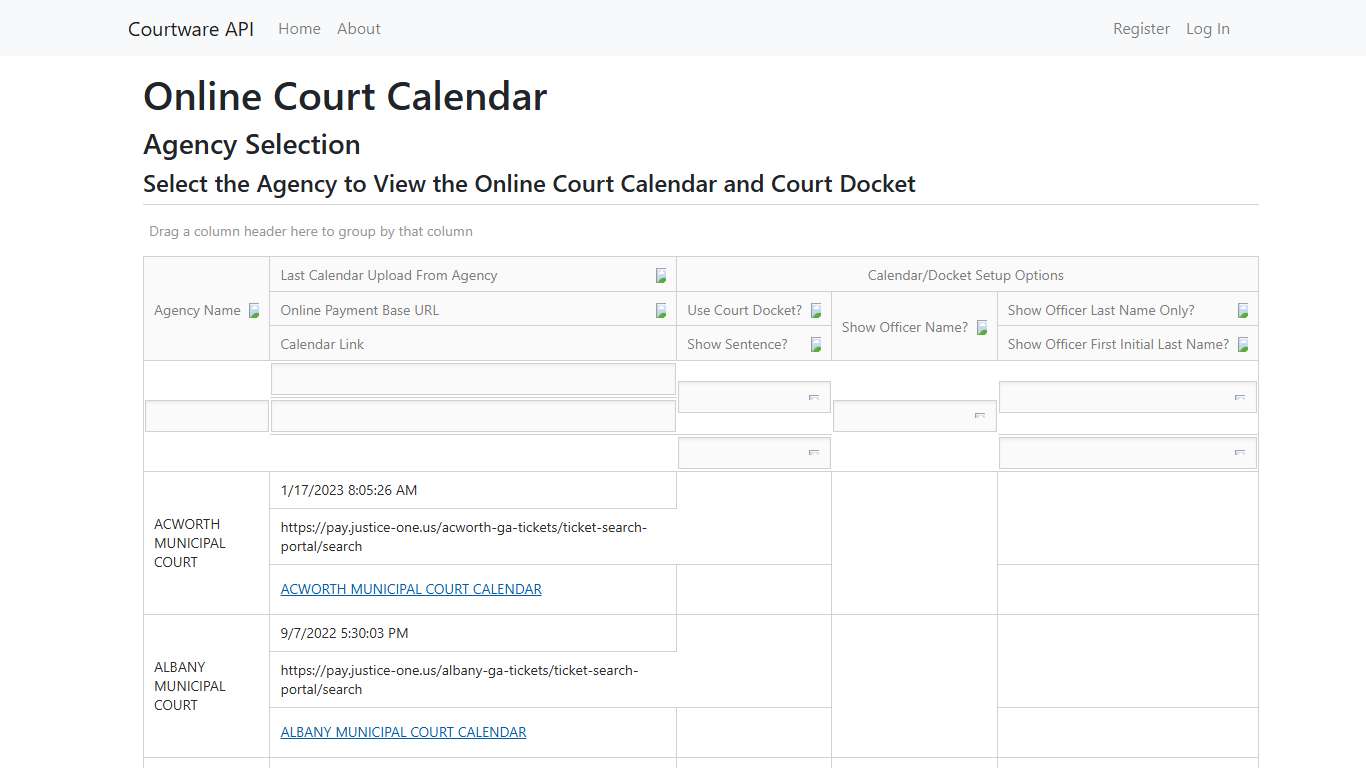The width and height of the screenshot is (1366, 768).
Task: Open ALBANY MUNICIPAL COURT CALENDAR link
Action: [x=403, y=732]
